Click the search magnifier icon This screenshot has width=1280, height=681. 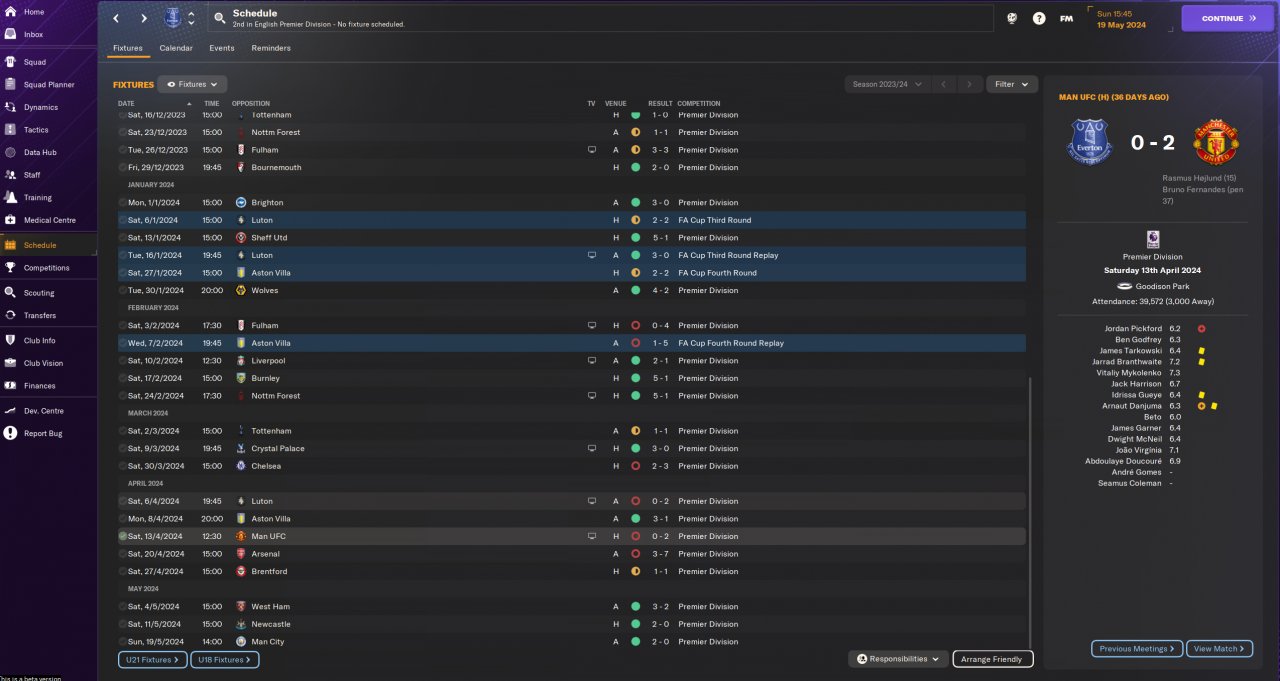(219, 18)
